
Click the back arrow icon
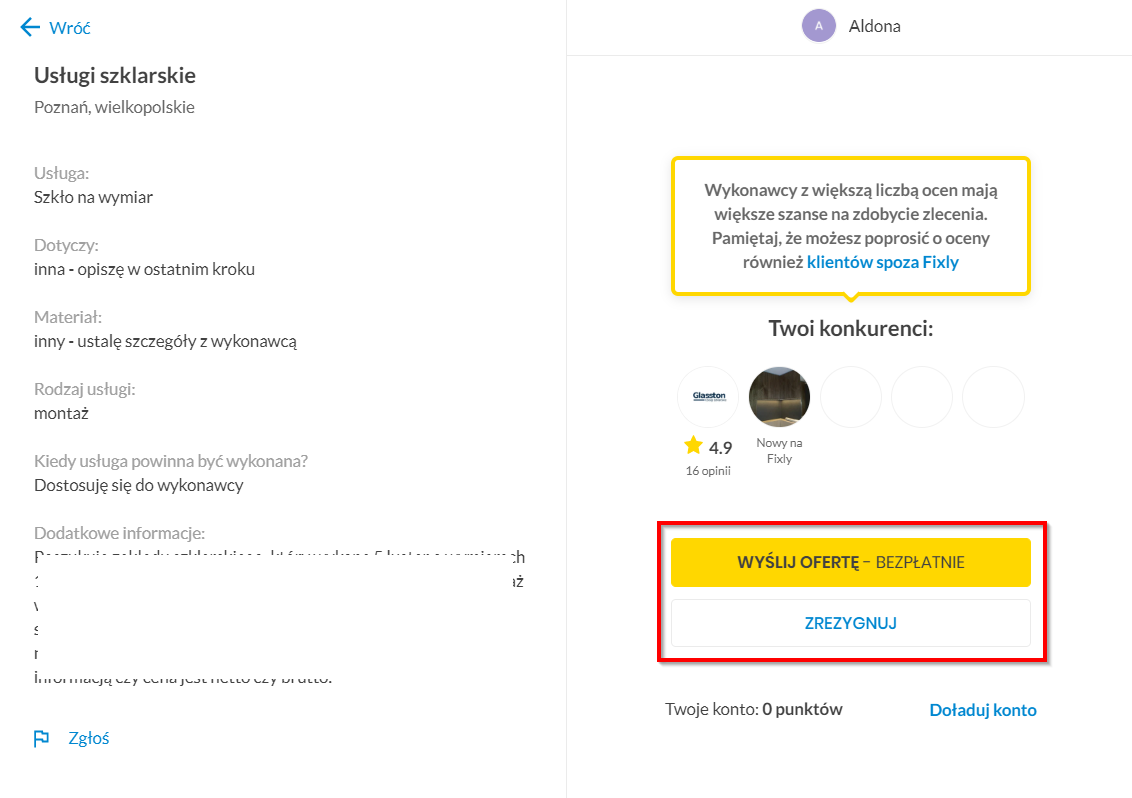click(x=30, y=27)
